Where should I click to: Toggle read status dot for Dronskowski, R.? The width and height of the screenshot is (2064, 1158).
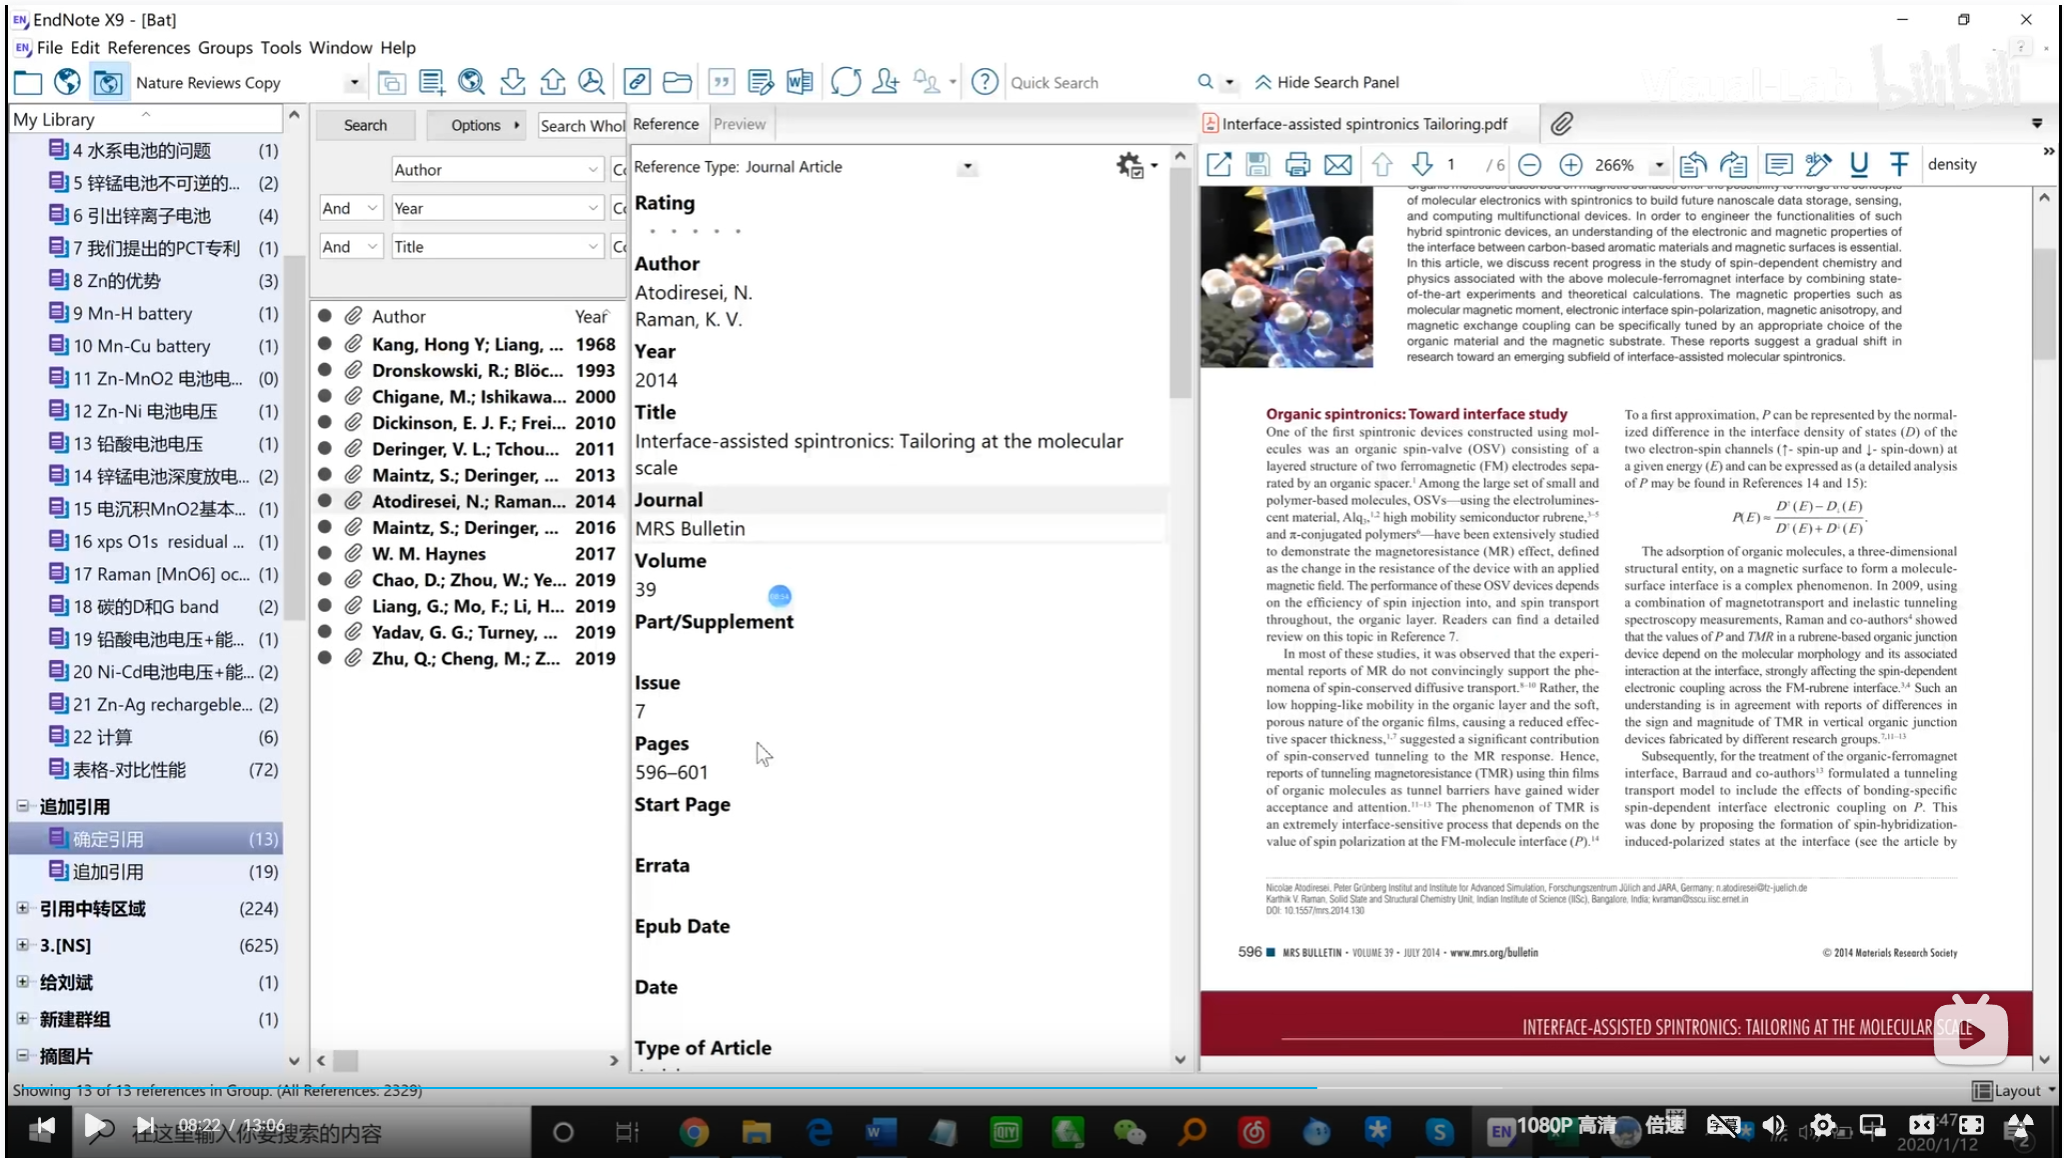coord(325,370)
